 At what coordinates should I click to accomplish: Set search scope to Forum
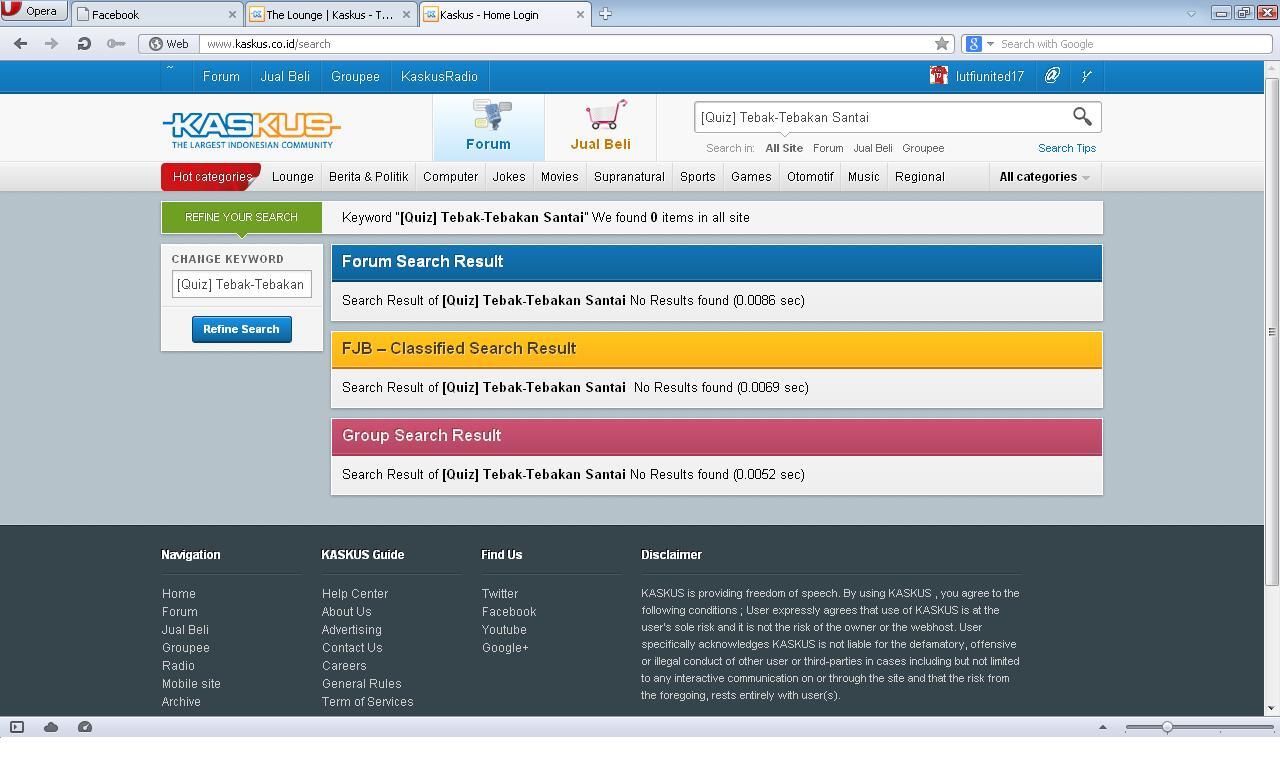click(x=828, y=148)
